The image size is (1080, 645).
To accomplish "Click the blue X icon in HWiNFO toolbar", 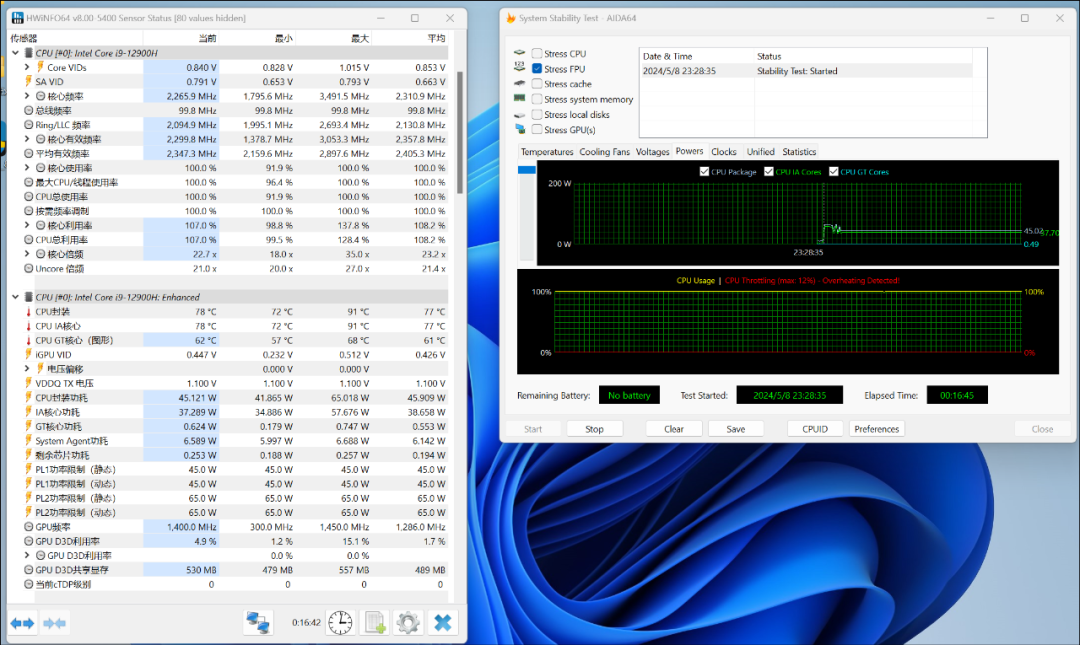I will (x=443, y=623).
